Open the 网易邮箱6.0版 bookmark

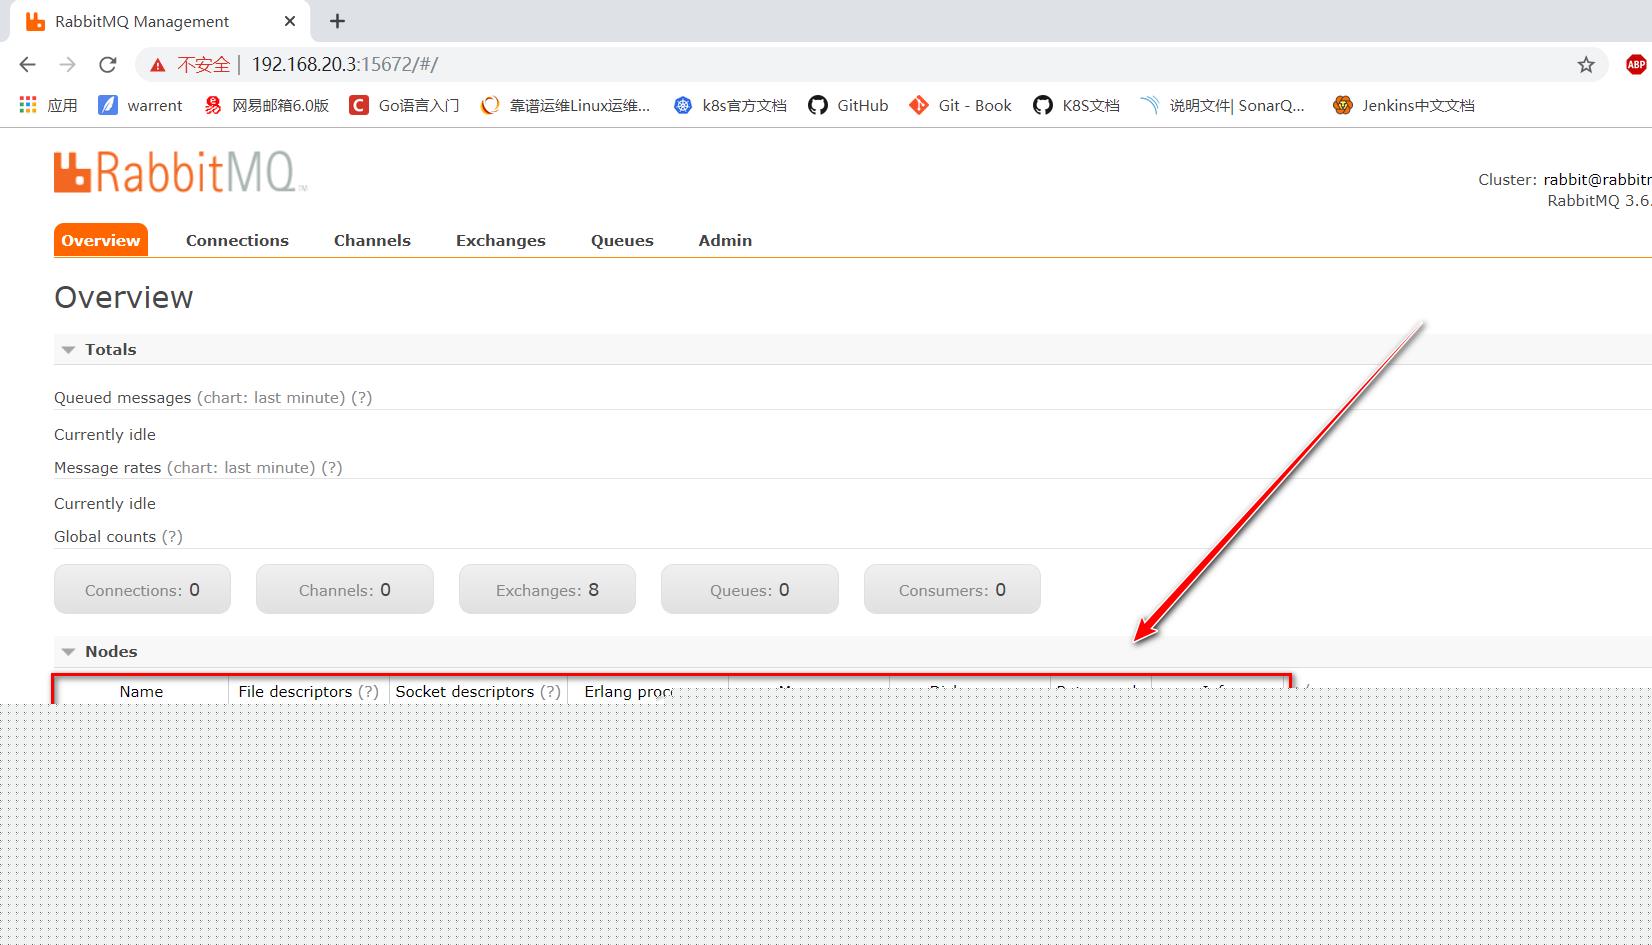(266, 105)
